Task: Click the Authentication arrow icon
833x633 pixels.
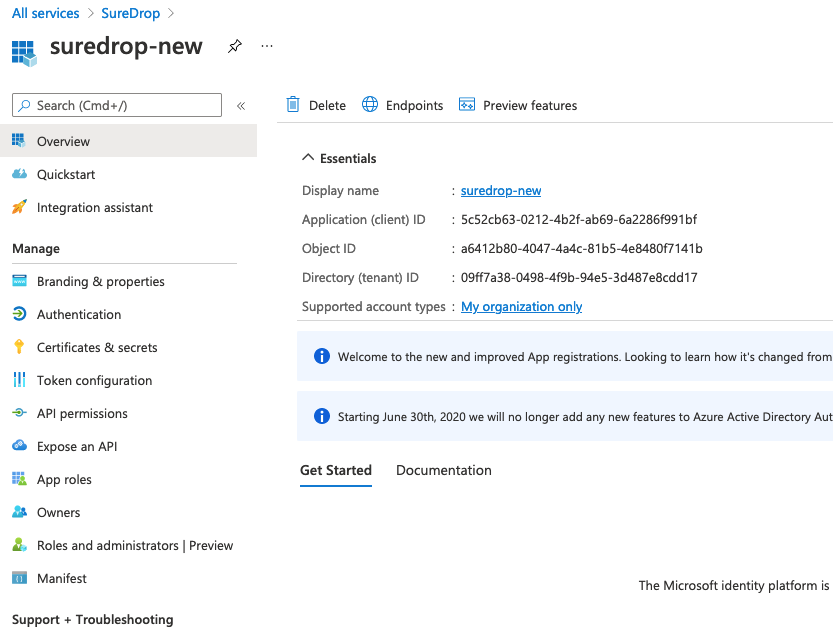Action: [x=19, y=314]
